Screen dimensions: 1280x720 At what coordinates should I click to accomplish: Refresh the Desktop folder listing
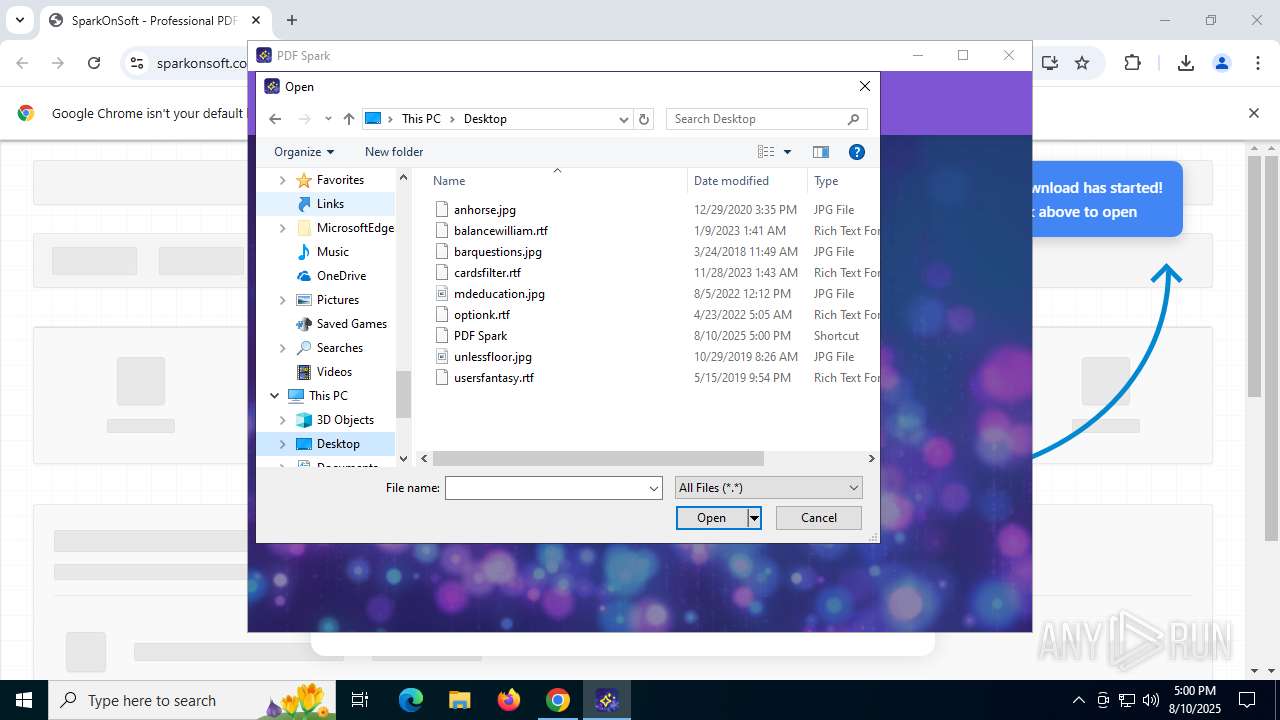click(644, 119)
